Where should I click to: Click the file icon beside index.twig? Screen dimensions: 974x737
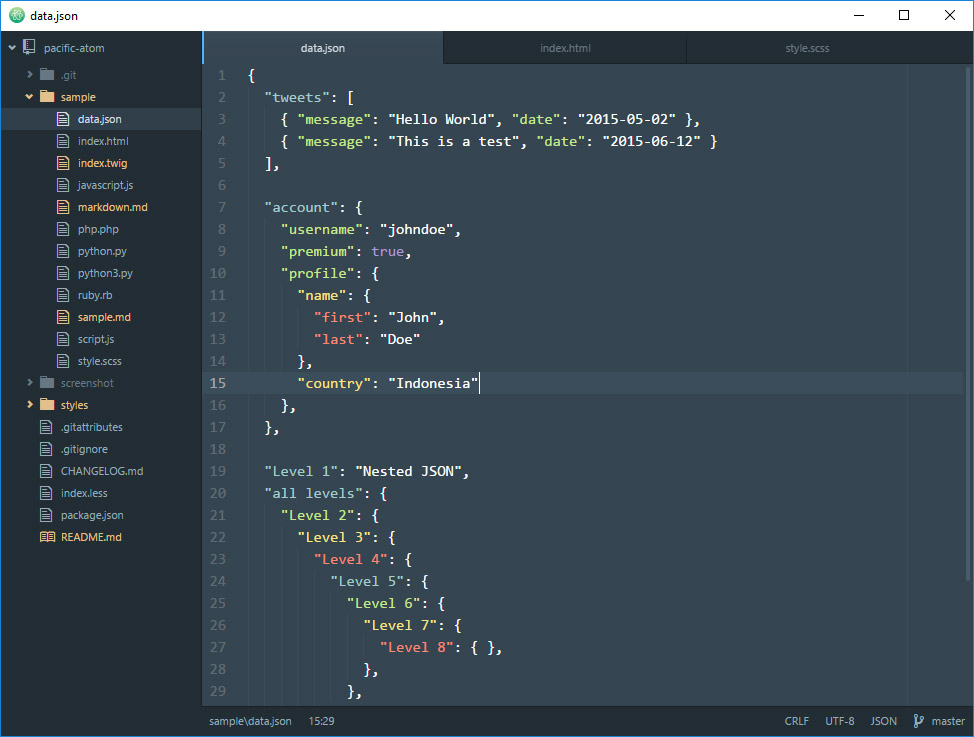(x=64, y=163)
